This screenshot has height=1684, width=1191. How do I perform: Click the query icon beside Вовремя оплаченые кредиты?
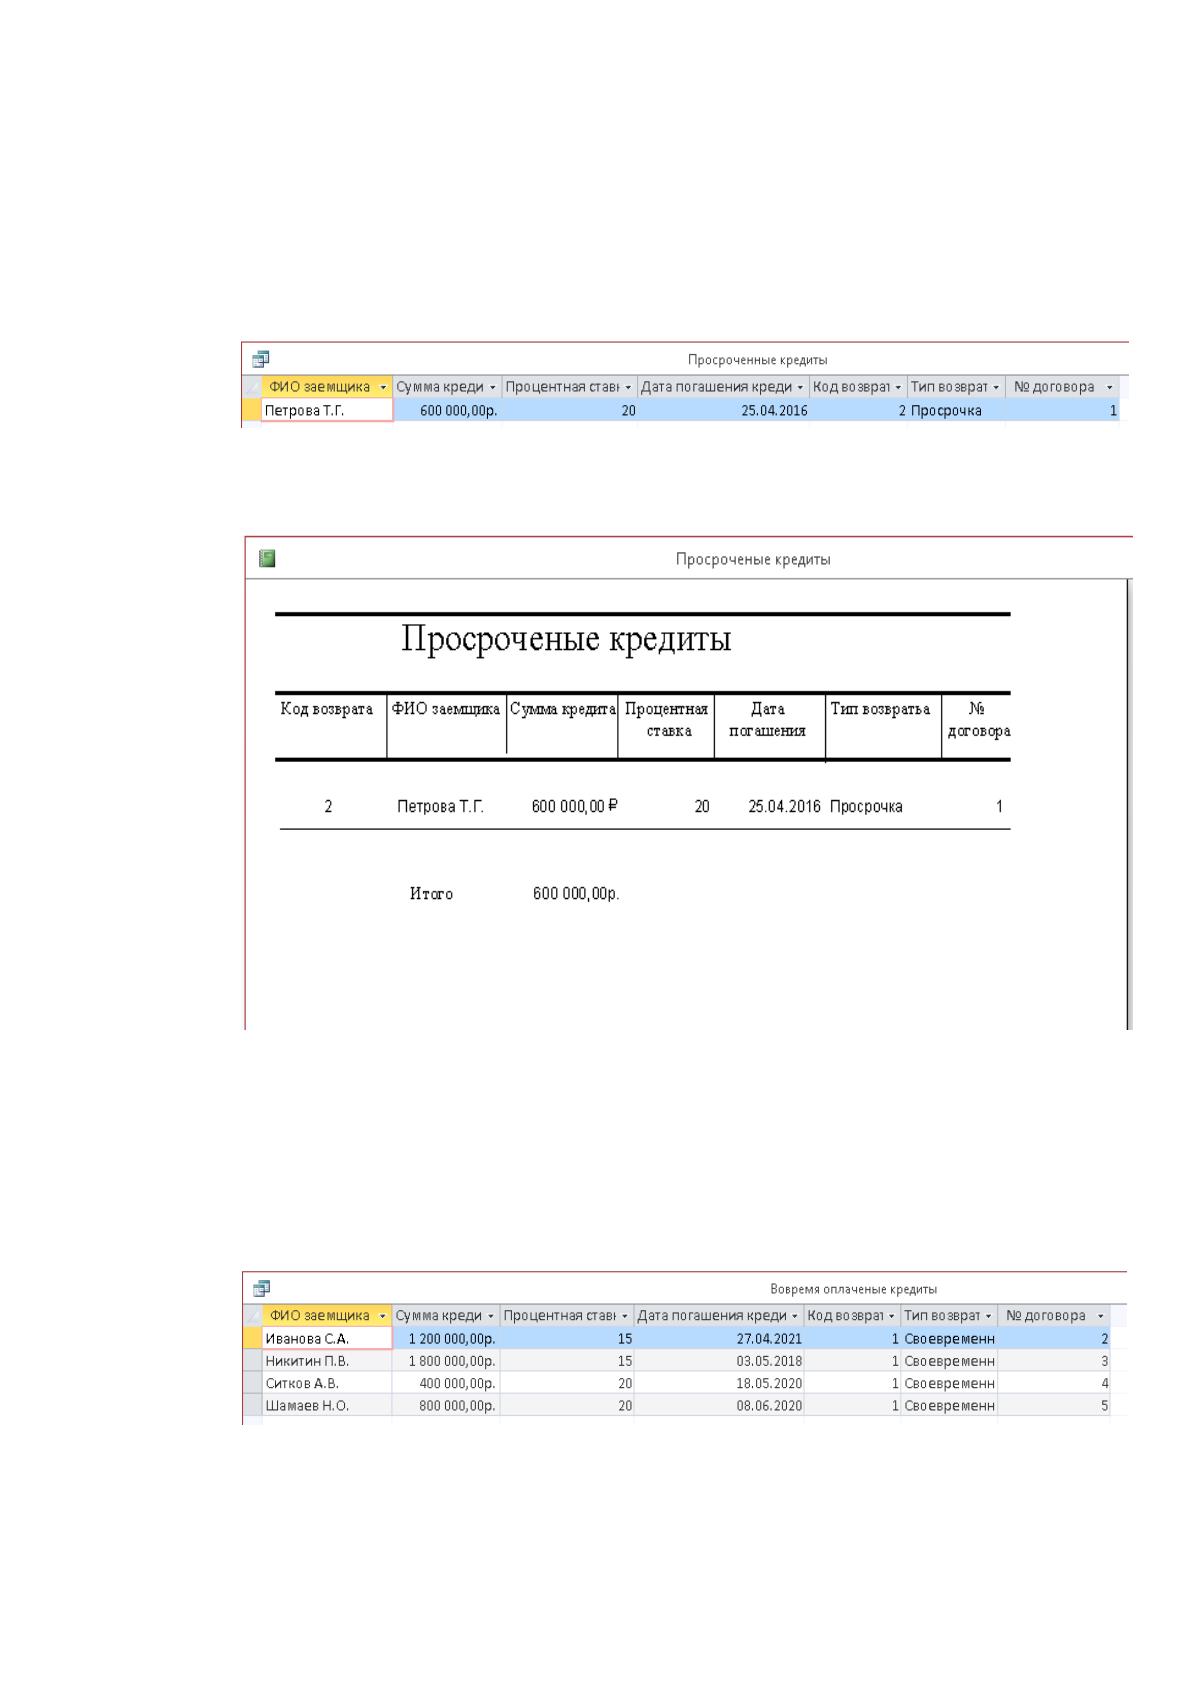coord(262,1288)
